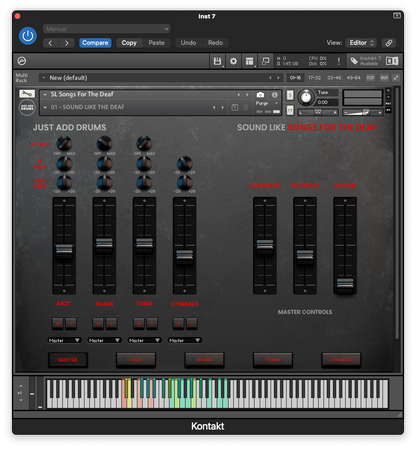Solo the SNARE channel
The width and height of the screenshot is (416, 449).
[111, 323]
